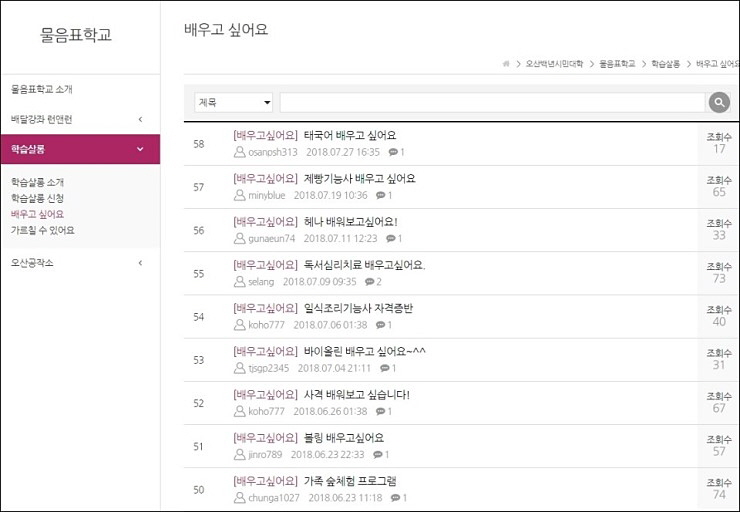Click comment bubble icon on post 55

click(x=369, y=282)
